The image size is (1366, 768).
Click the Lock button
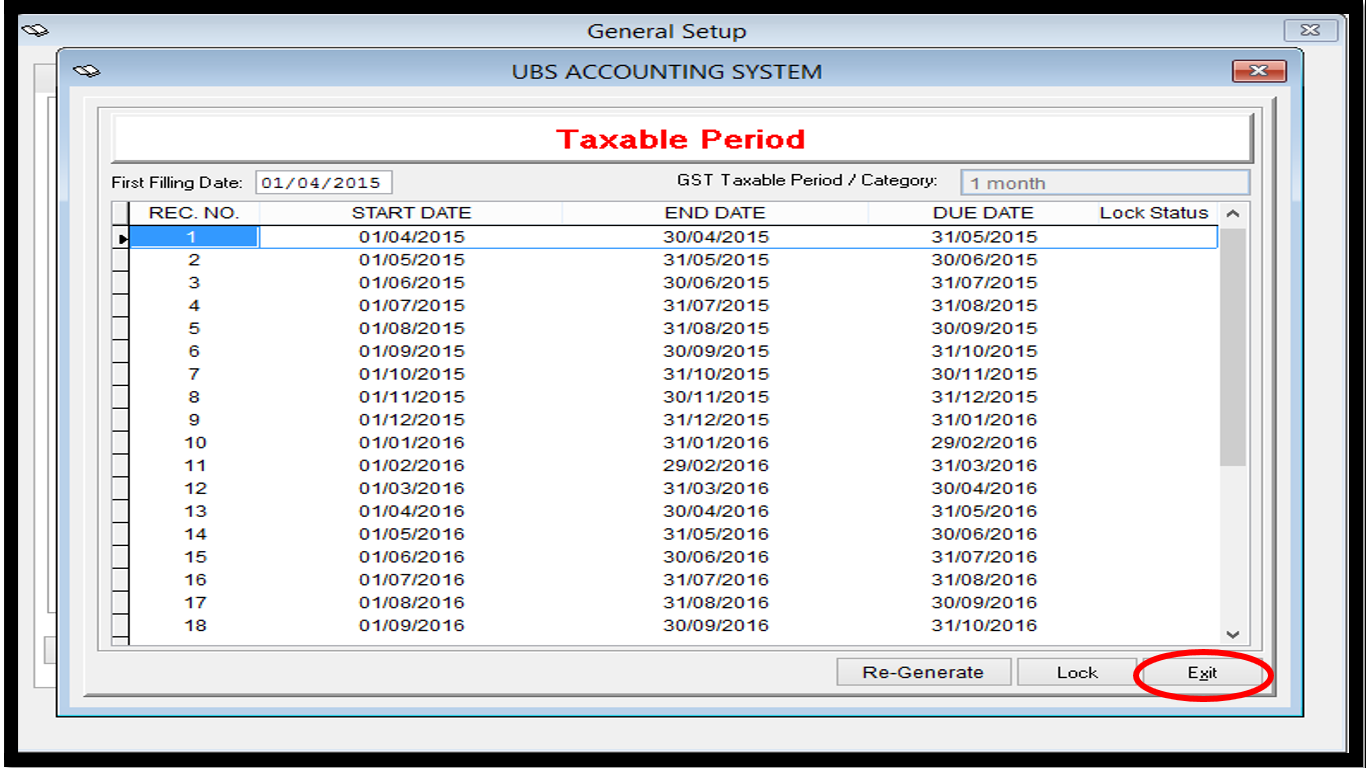tap(1077, 673)
